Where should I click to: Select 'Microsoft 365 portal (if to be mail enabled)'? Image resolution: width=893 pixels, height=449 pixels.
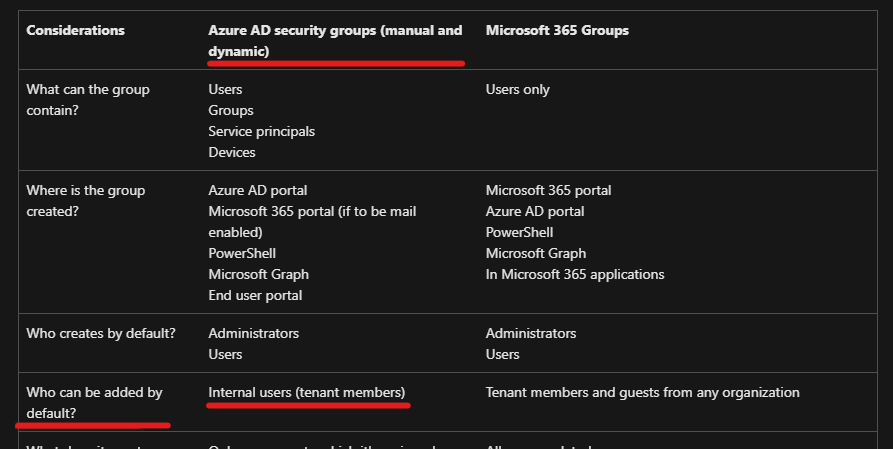coord(312,222)
